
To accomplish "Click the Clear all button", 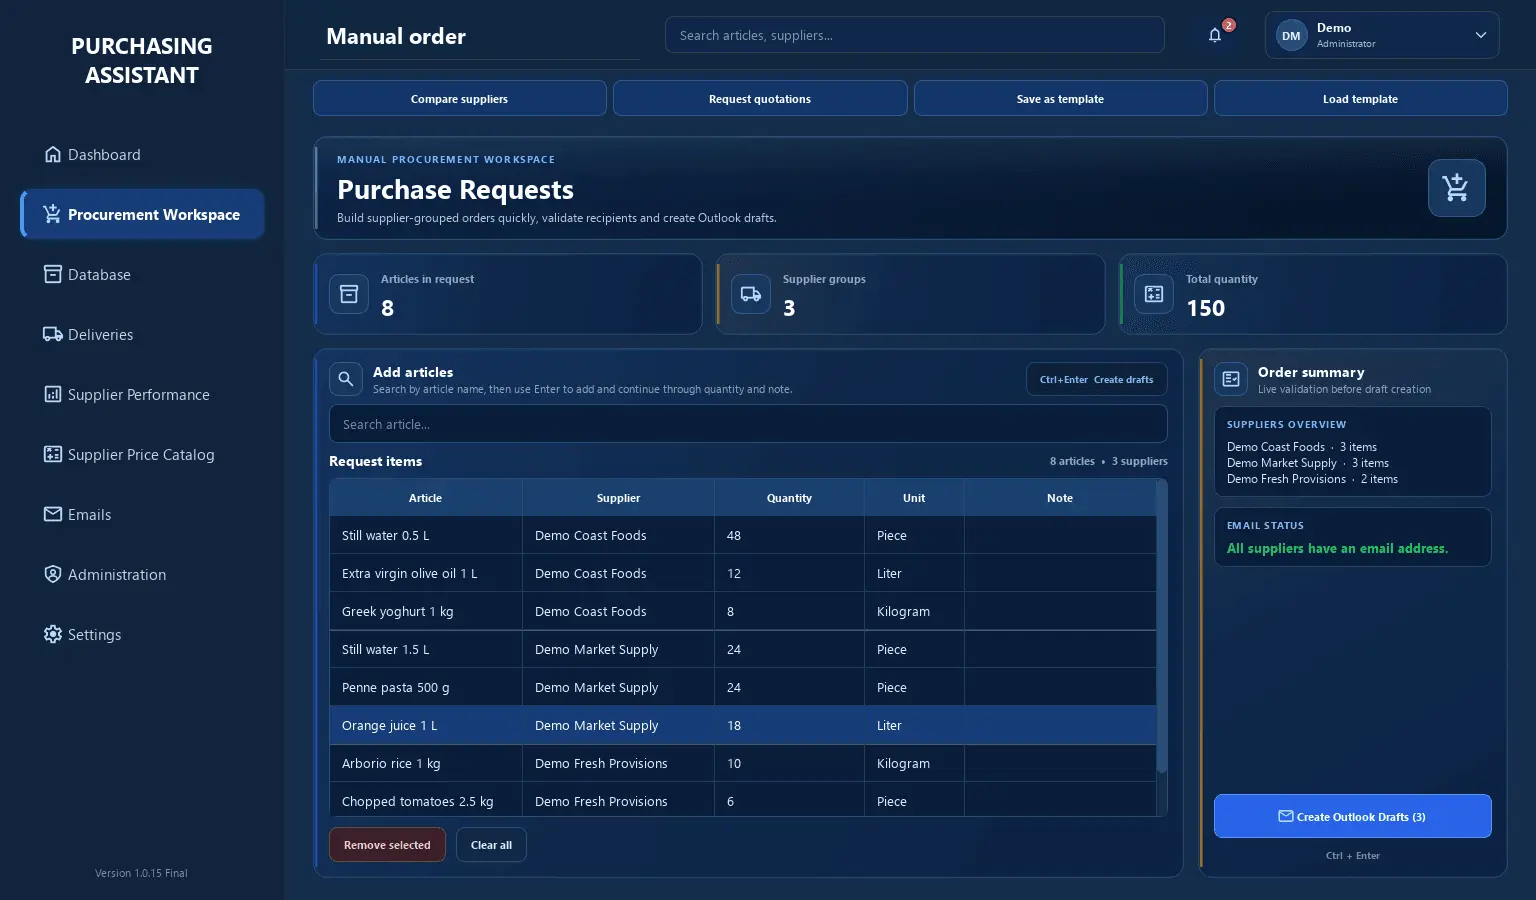I will click(491, 845).
